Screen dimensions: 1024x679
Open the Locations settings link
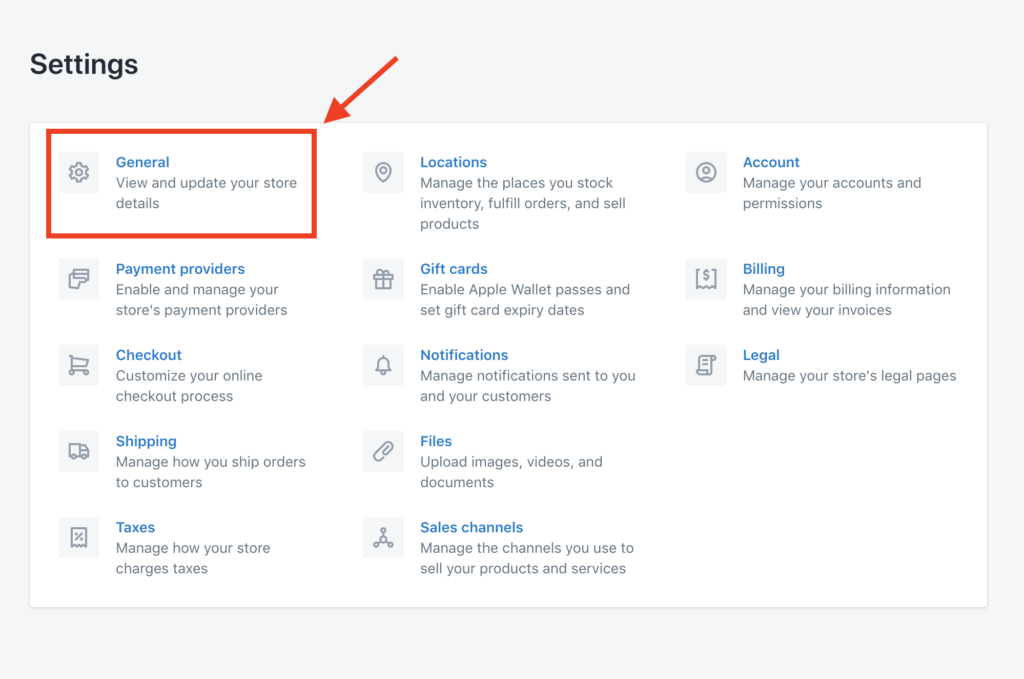(453, 162)
